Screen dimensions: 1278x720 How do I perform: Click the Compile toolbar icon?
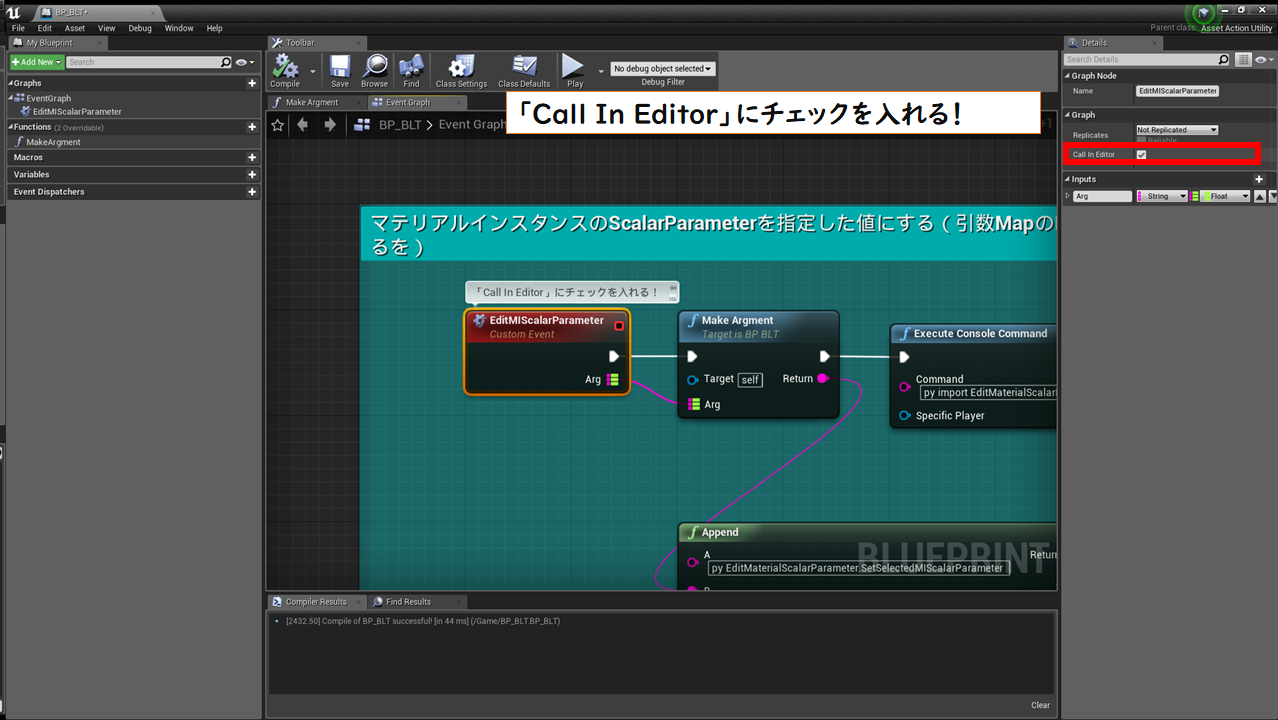(285, 67)
